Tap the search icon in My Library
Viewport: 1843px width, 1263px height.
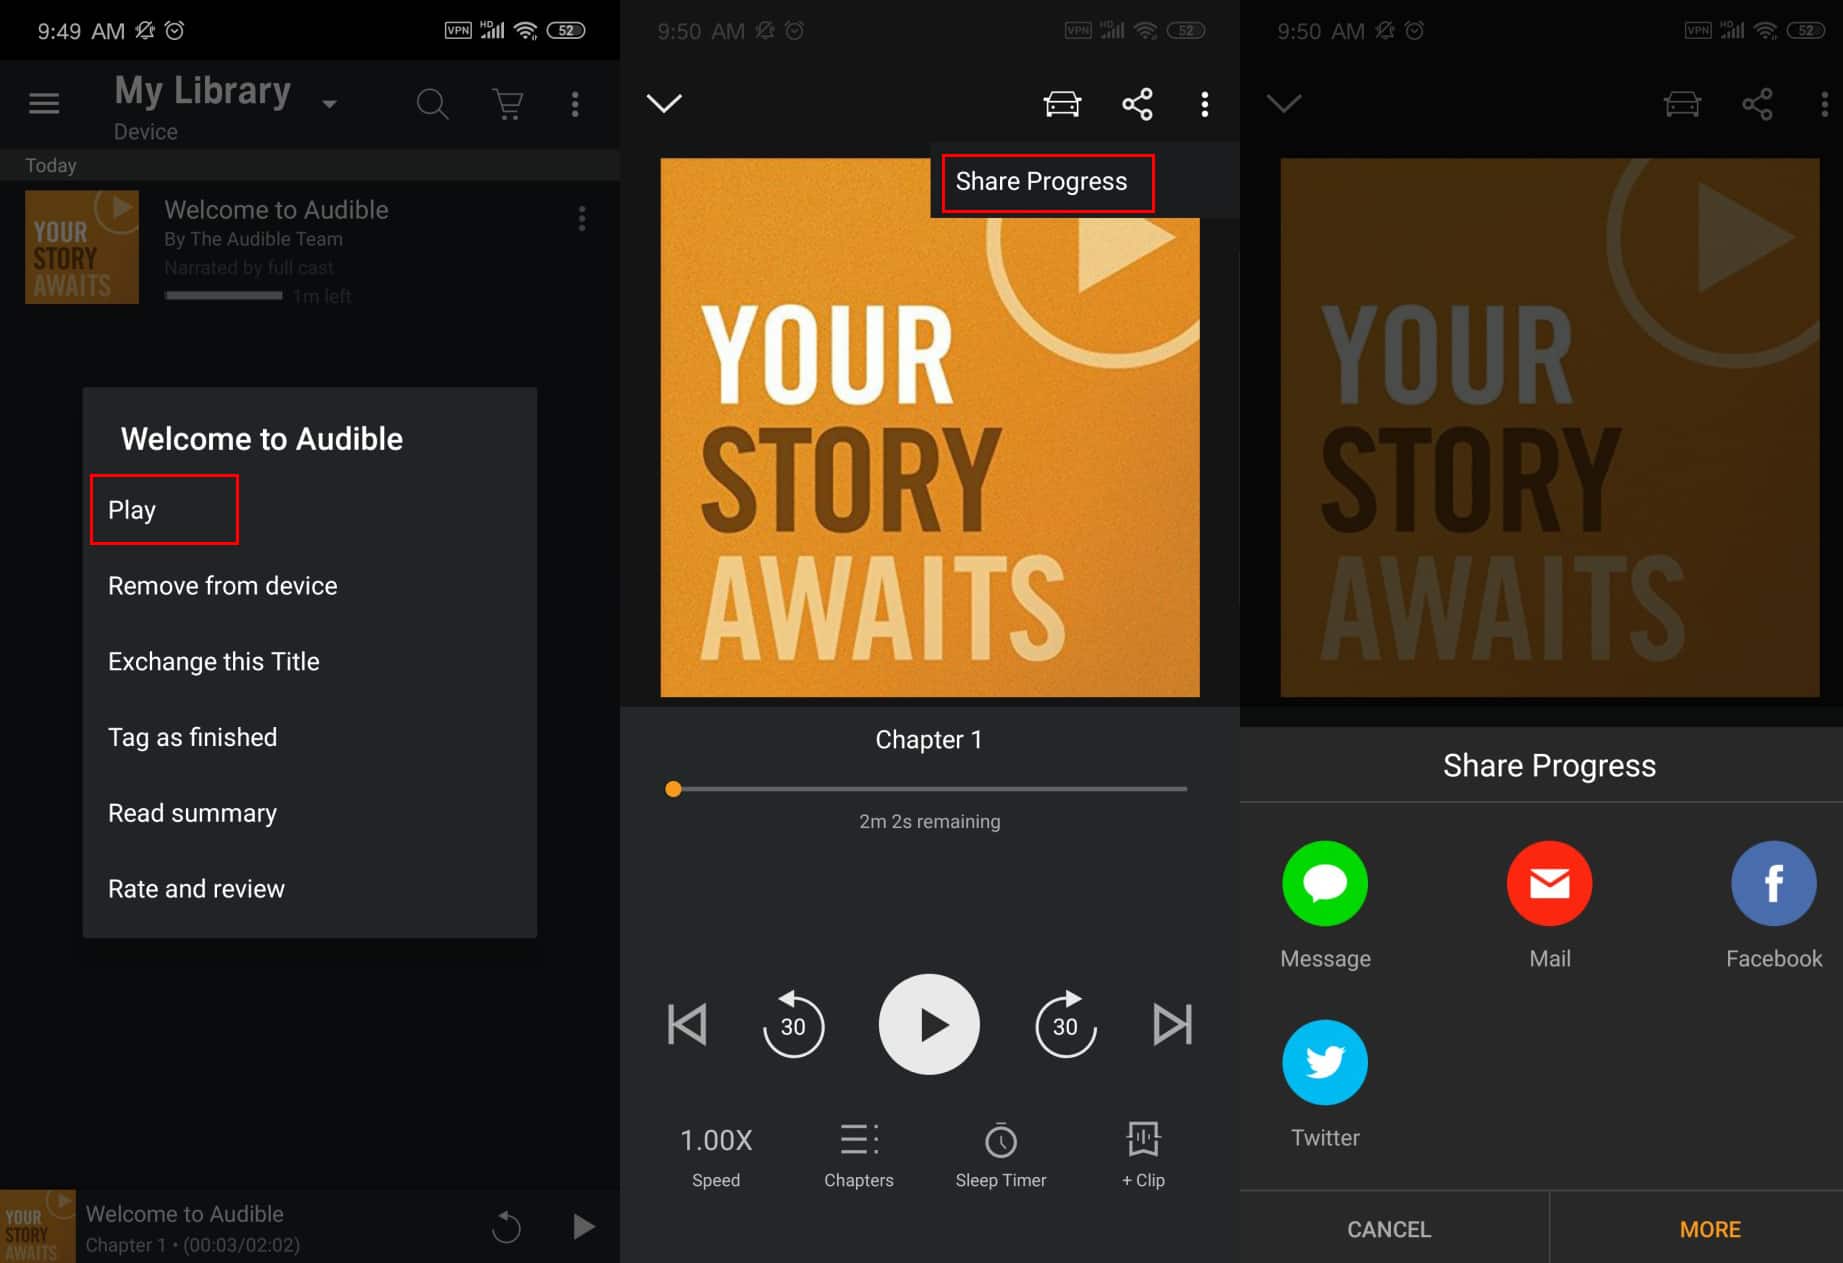[432, 104]
